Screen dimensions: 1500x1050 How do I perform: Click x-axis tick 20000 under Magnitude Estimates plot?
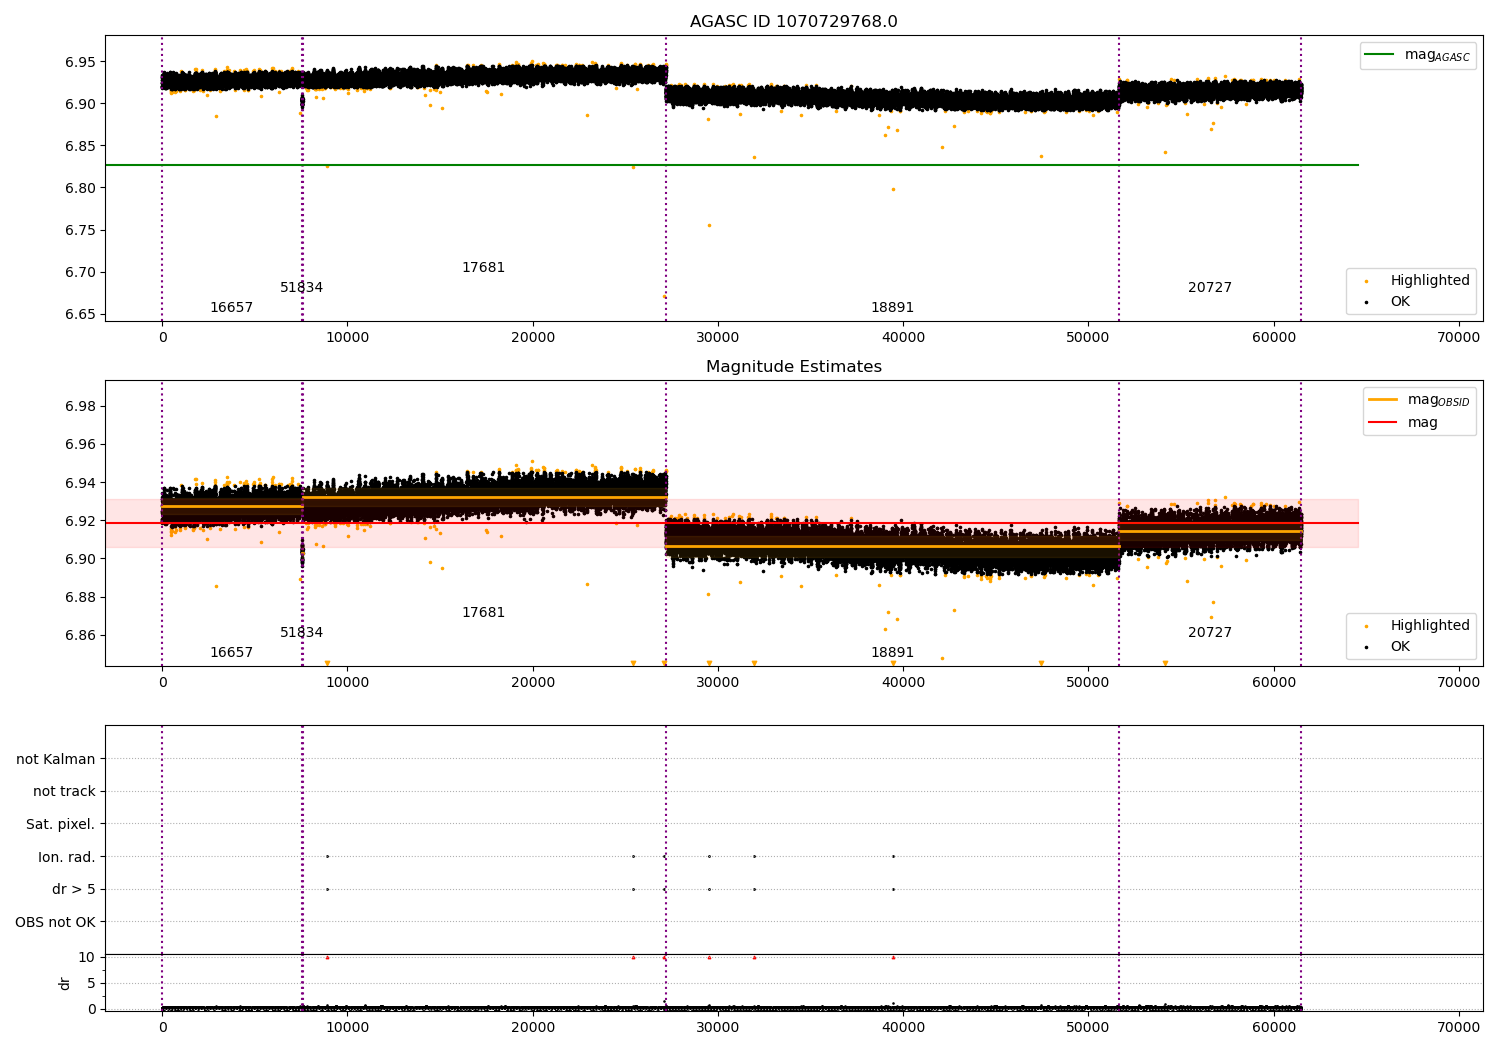point(533,683)
